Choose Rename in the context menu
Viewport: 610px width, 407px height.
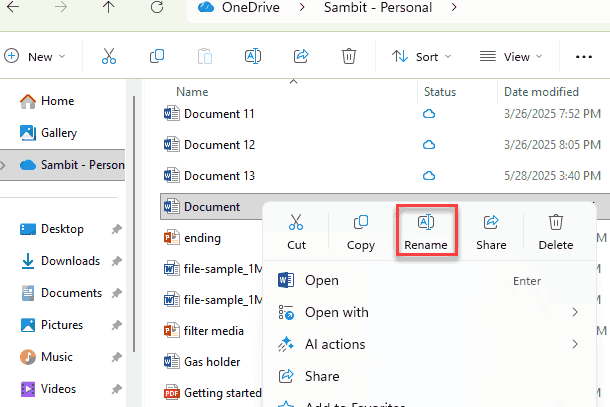(x=426, y=232)
